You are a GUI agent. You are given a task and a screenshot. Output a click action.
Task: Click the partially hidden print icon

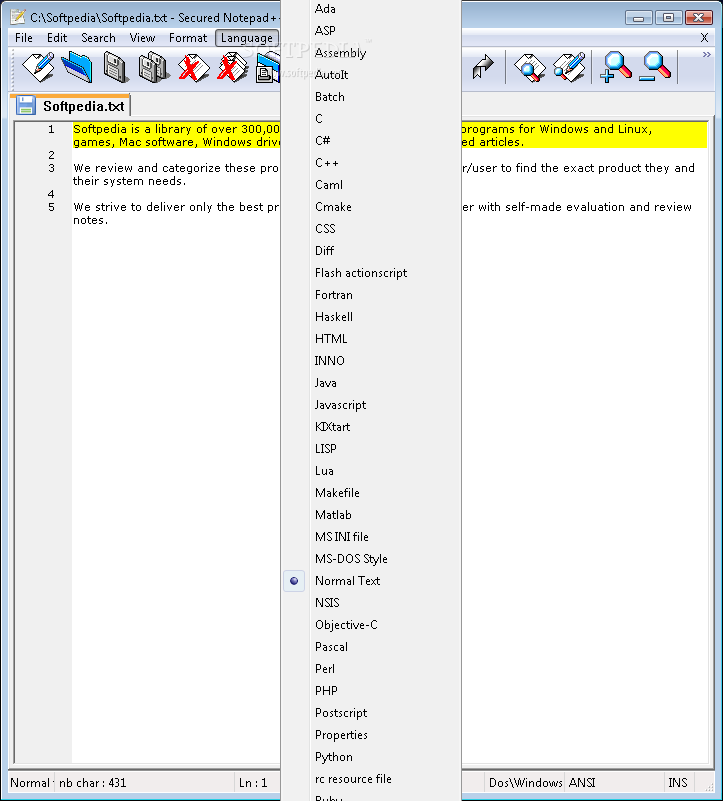coord(268,68)
